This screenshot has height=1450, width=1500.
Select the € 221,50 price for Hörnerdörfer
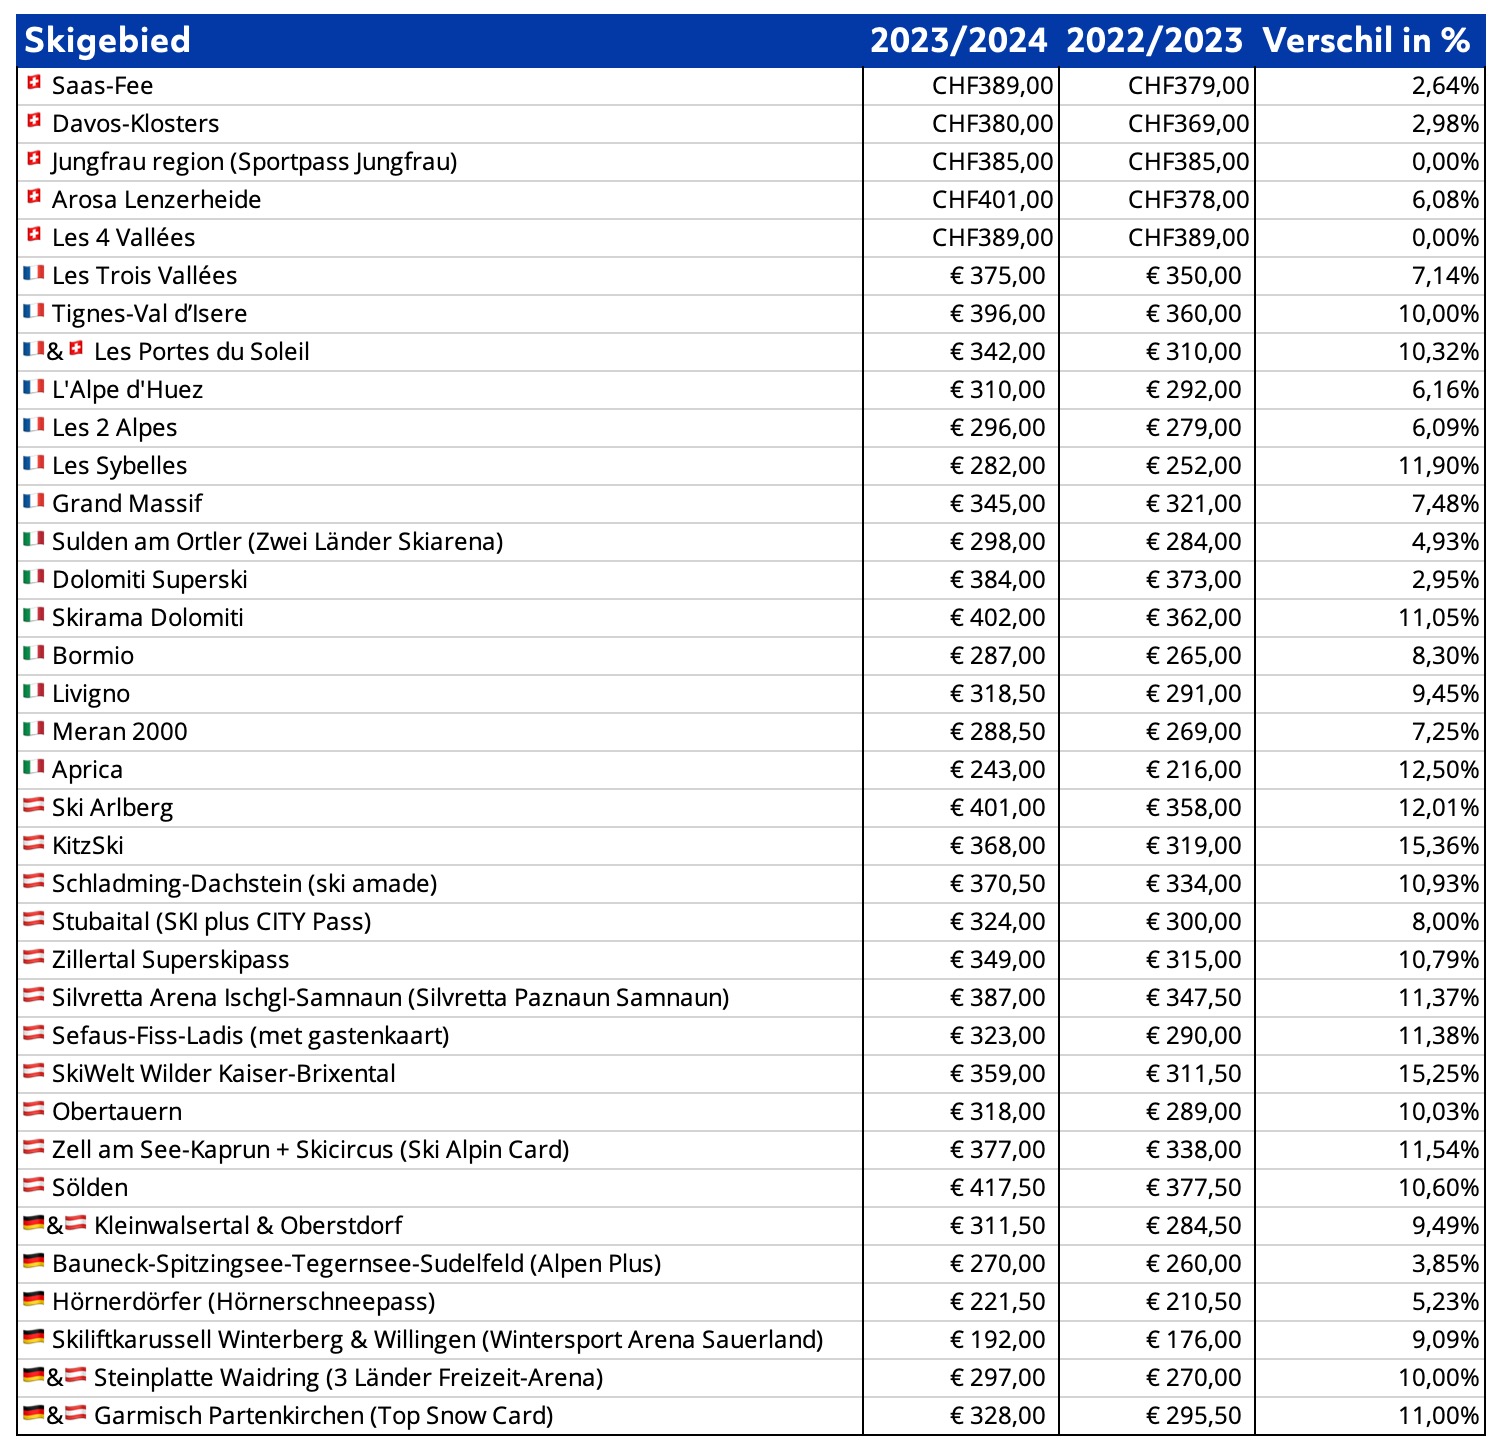997,1302
